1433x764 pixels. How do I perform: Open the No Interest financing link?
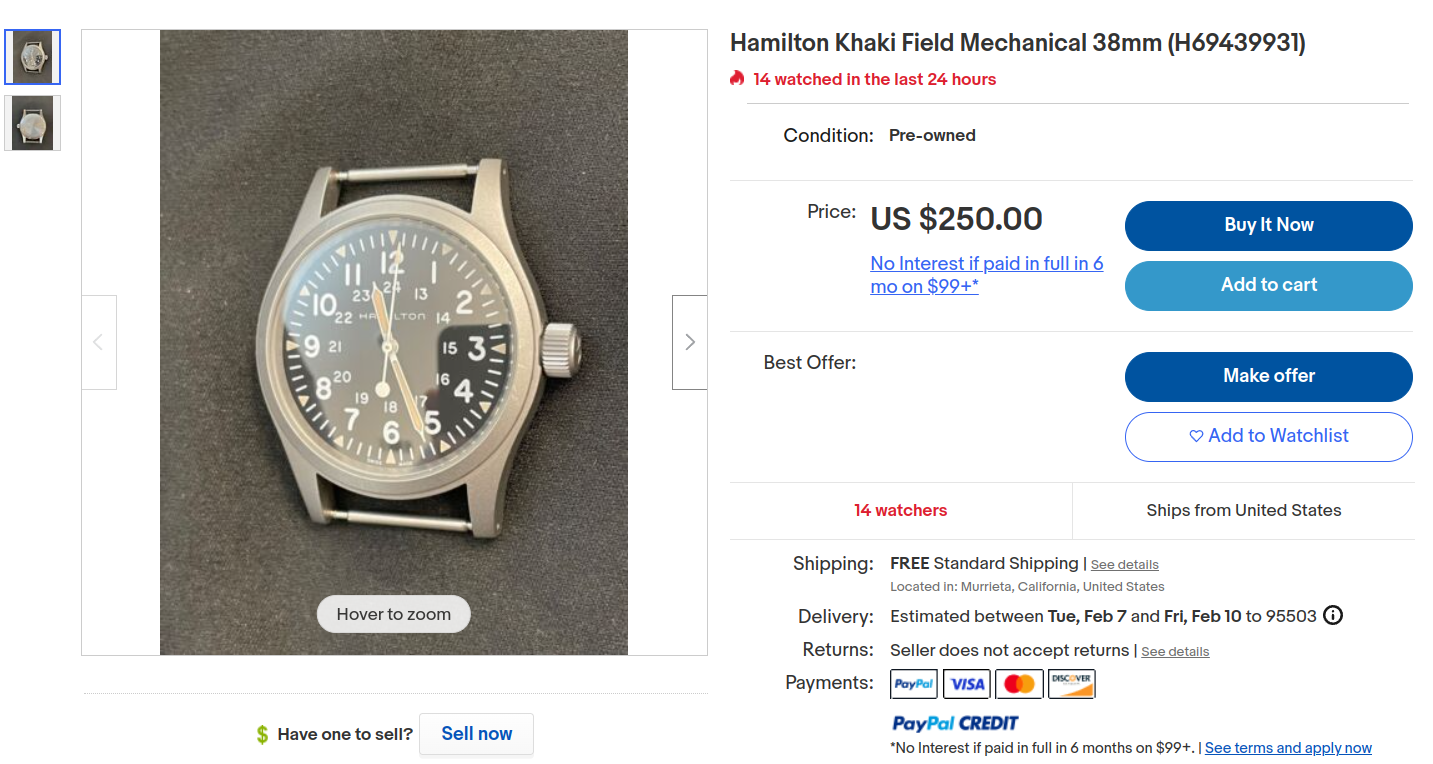click(986, 275)
